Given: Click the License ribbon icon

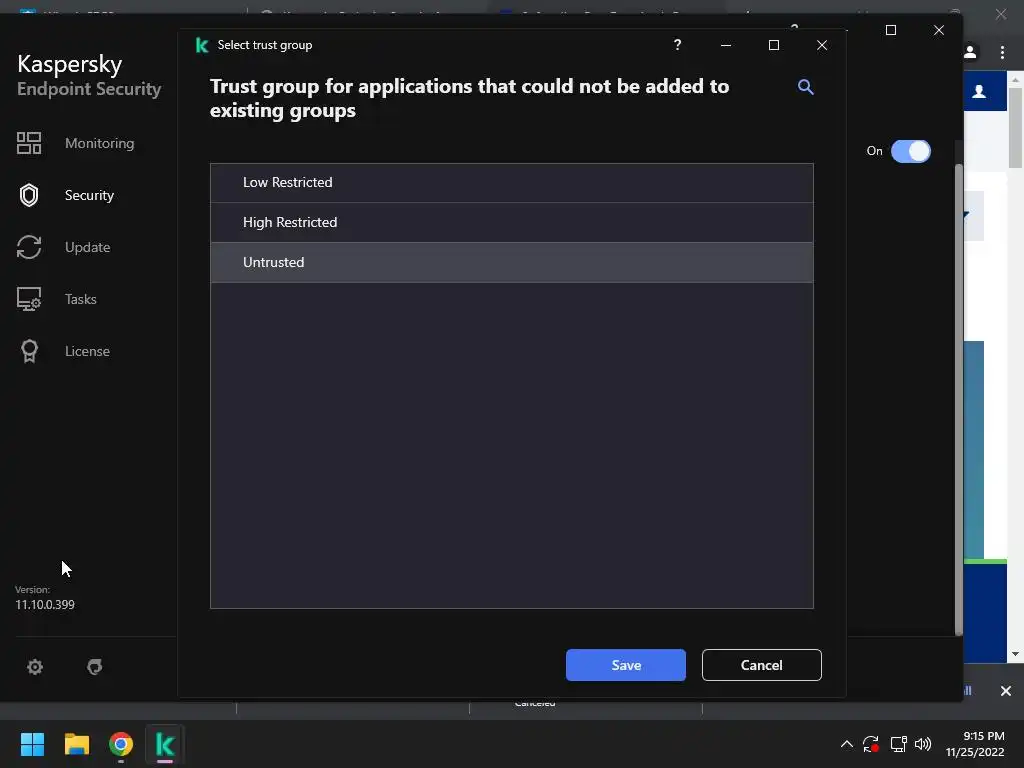Looking at the screenshot, I should click(29, 351).
